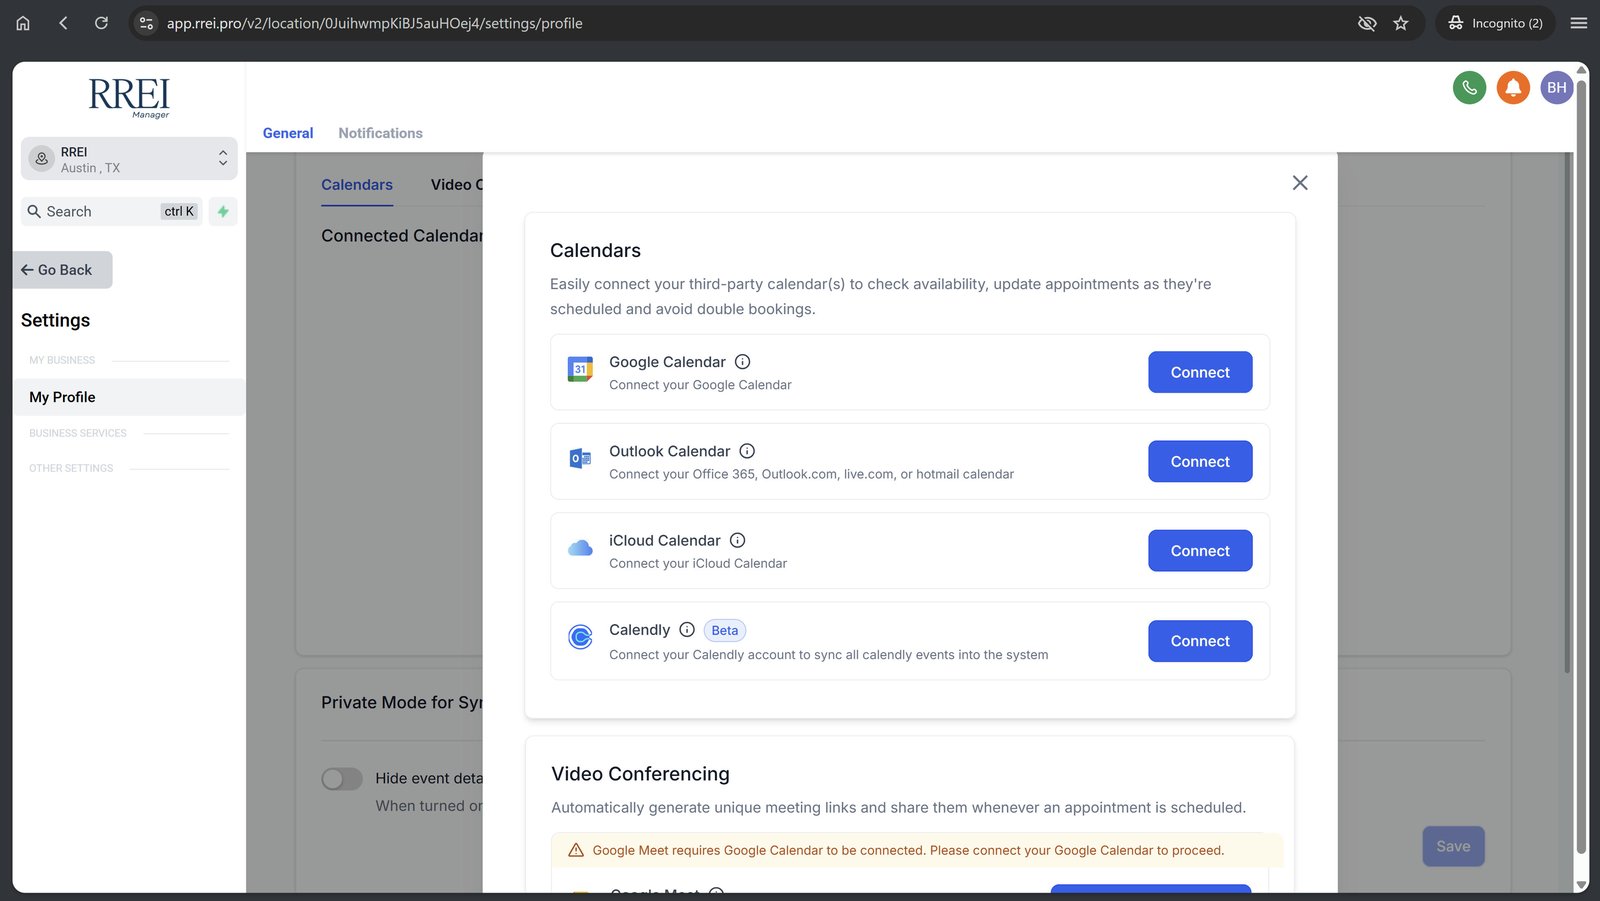Screen dimensions: 1600x901
Task: Connect Calendly account
Action: pyautogui.click(x=1200, y=641)
